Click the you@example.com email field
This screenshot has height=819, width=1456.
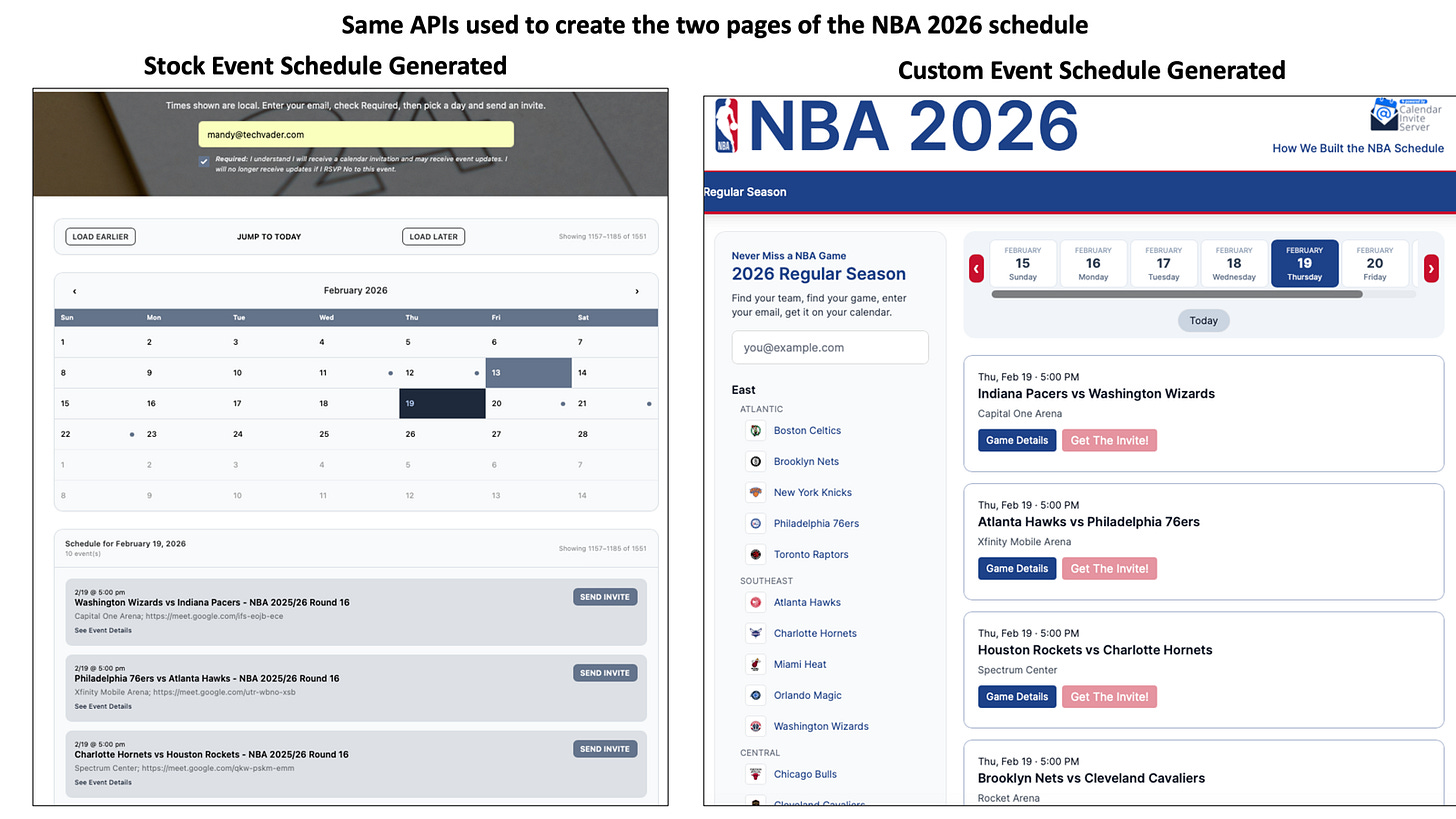click(830, 348)
